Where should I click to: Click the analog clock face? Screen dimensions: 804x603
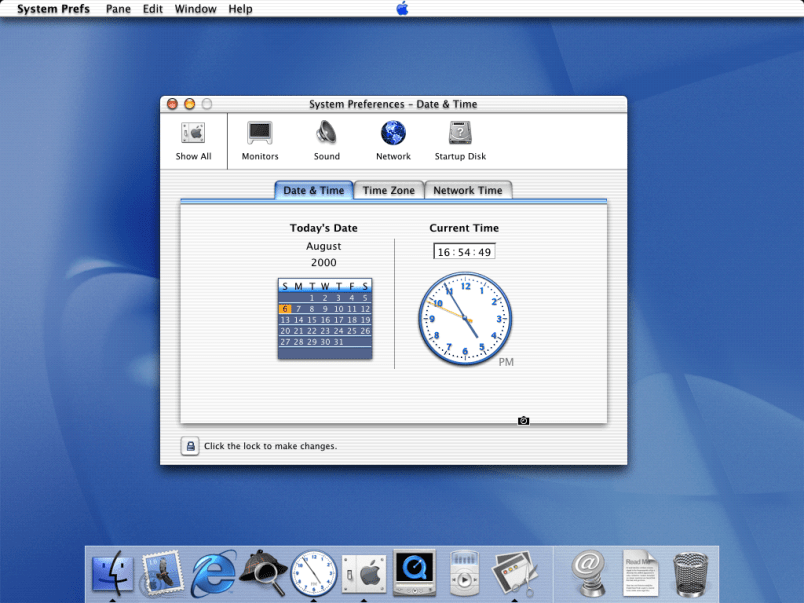click(x=464, y=318)
